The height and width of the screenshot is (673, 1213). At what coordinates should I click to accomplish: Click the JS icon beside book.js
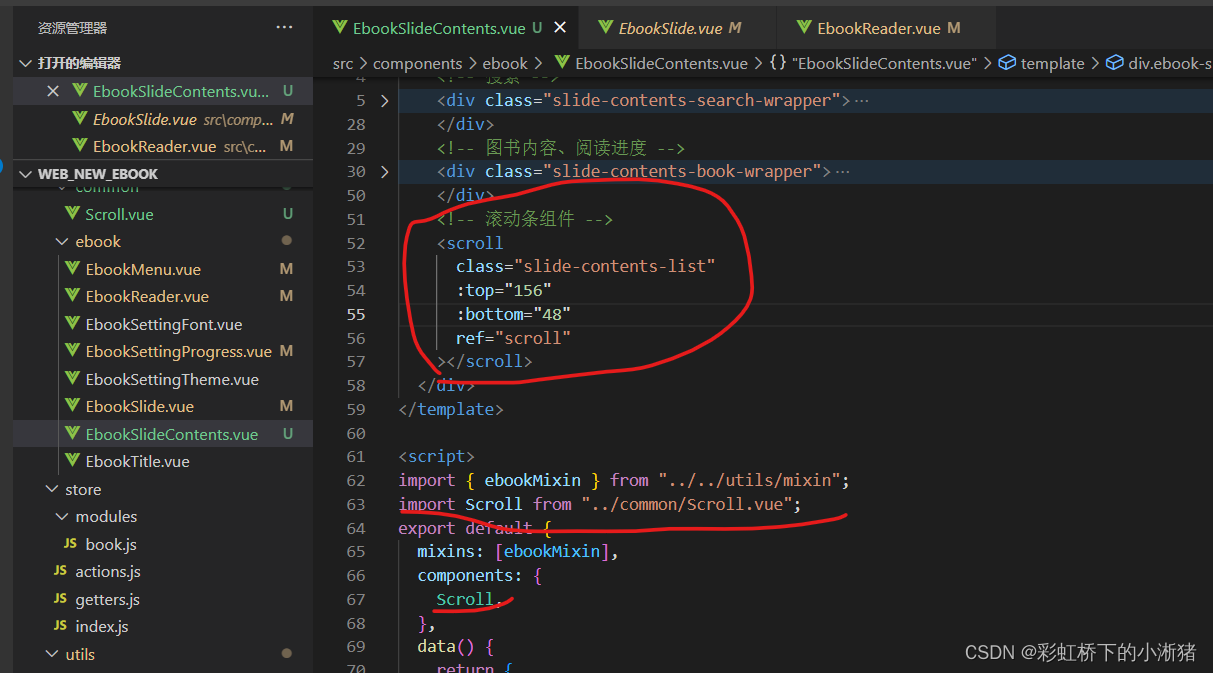coord(70,544)
